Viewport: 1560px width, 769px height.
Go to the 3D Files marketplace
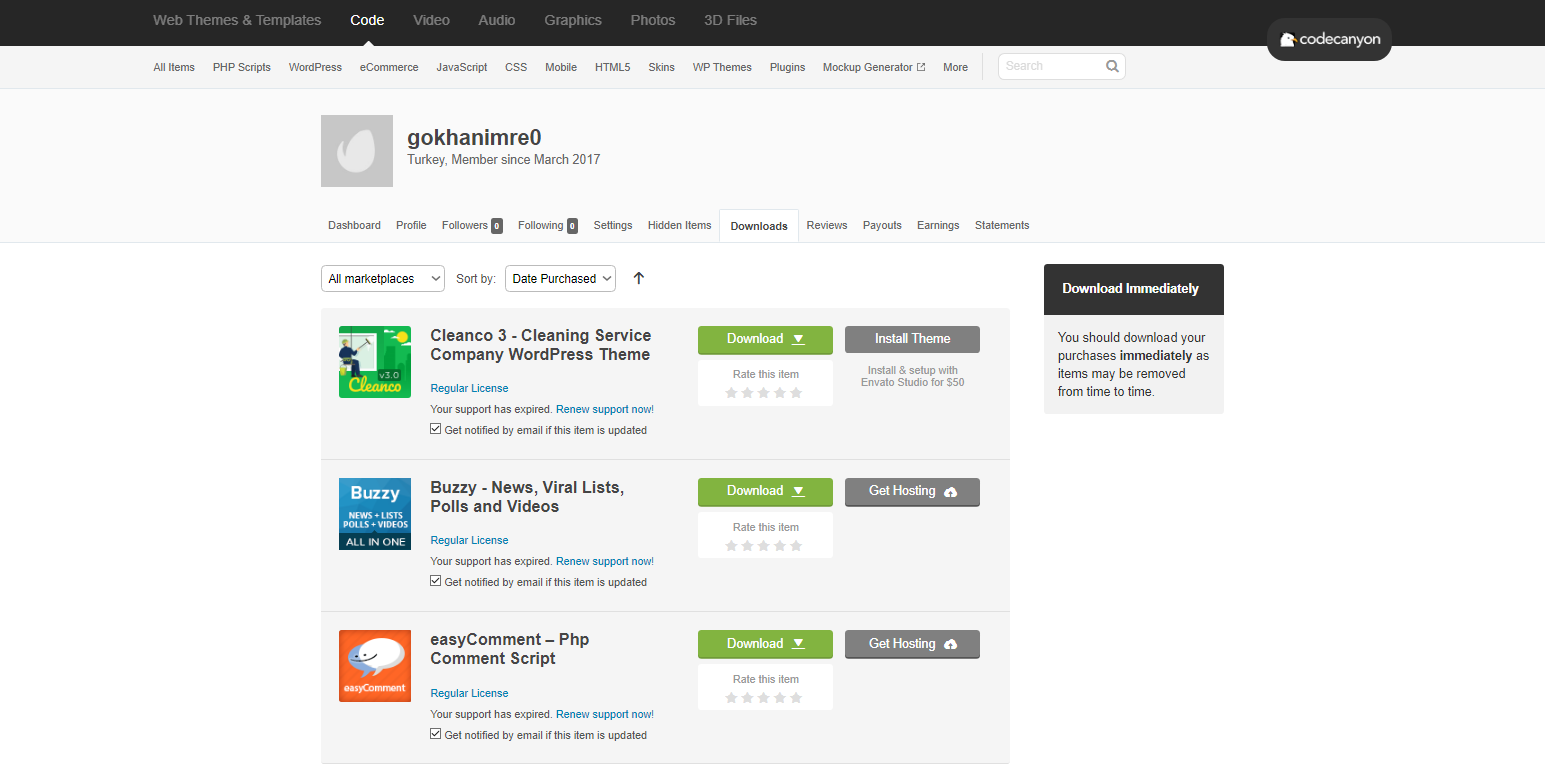pos(730,20)
